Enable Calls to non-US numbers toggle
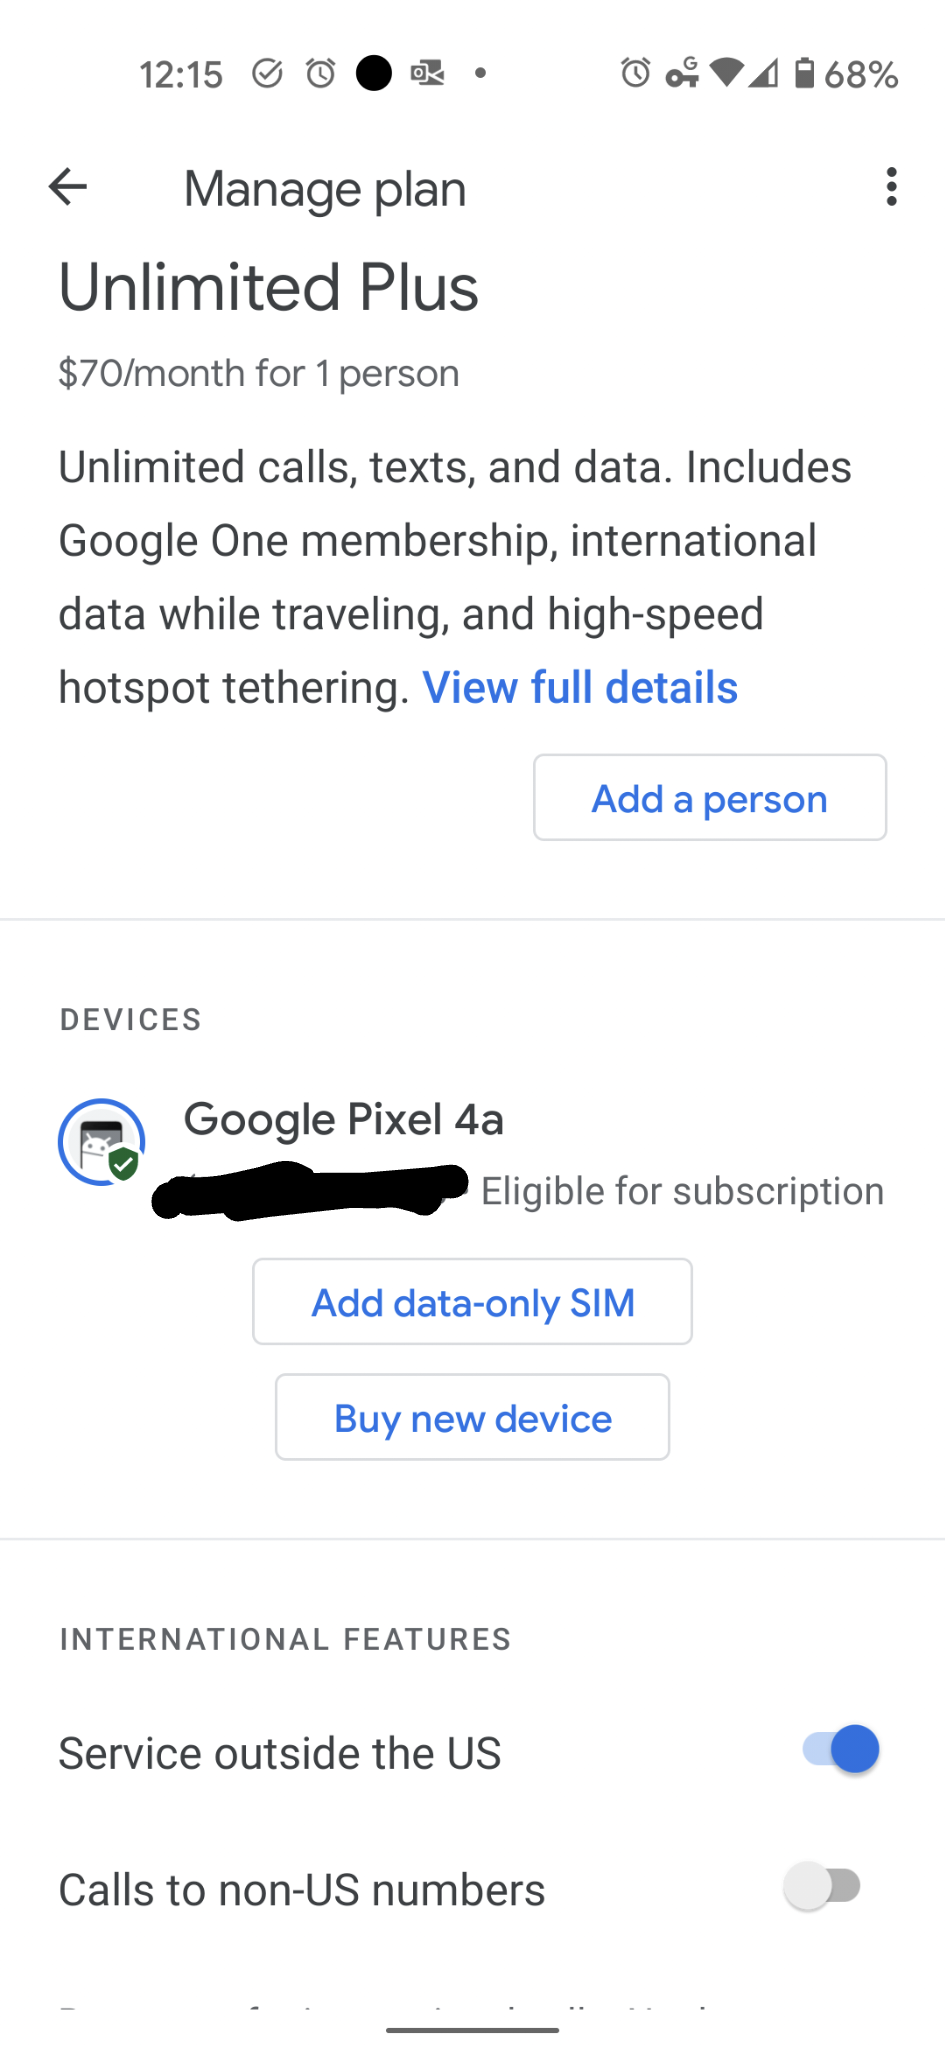Viewport: 945px width, 2048px height. coord(823,1887)
